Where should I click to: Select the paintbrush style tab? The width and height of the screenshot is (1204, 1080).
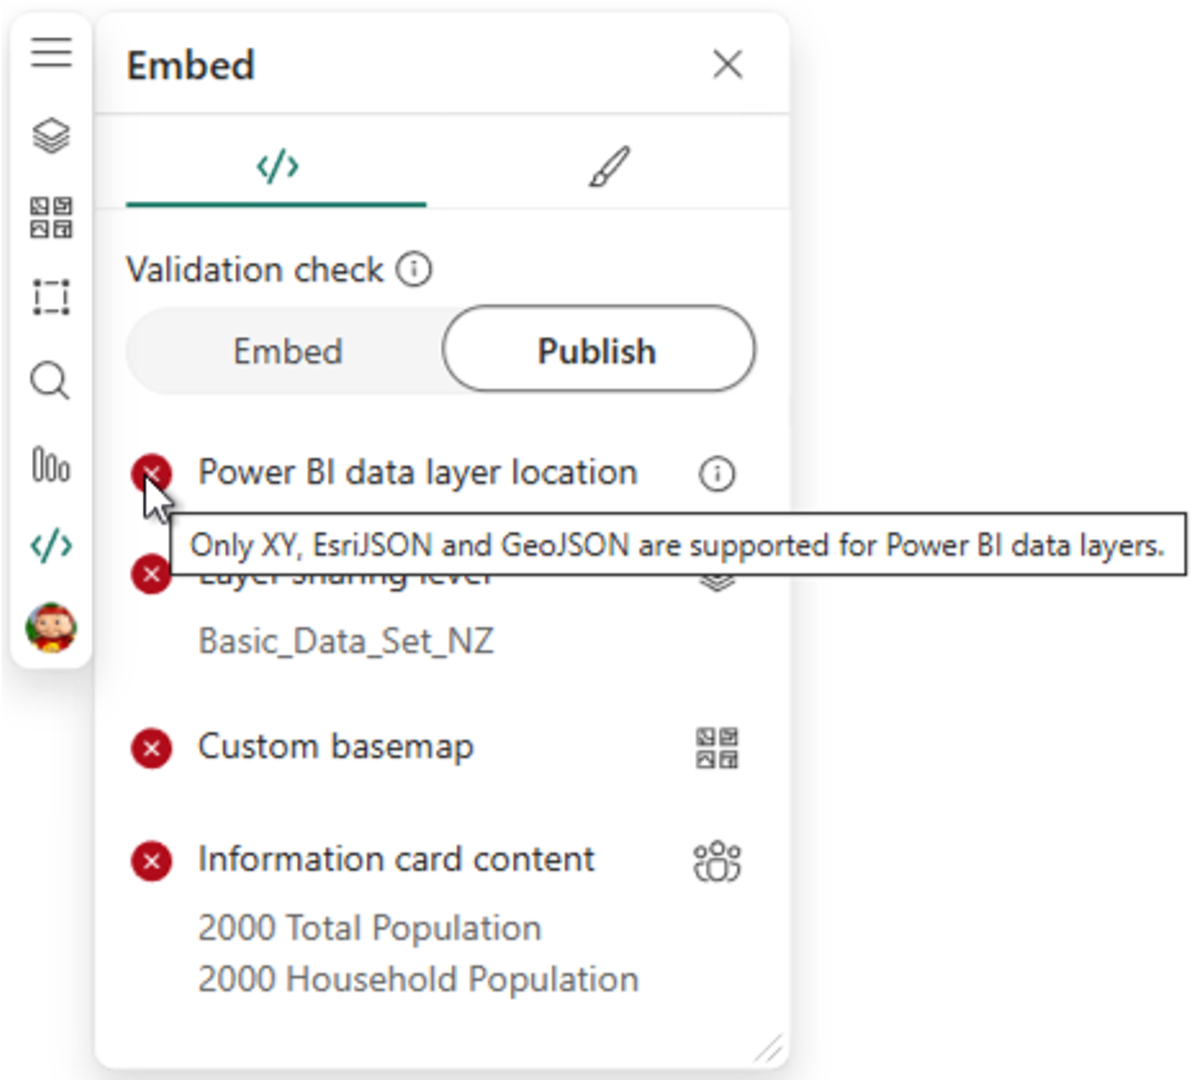coord(609,166)
